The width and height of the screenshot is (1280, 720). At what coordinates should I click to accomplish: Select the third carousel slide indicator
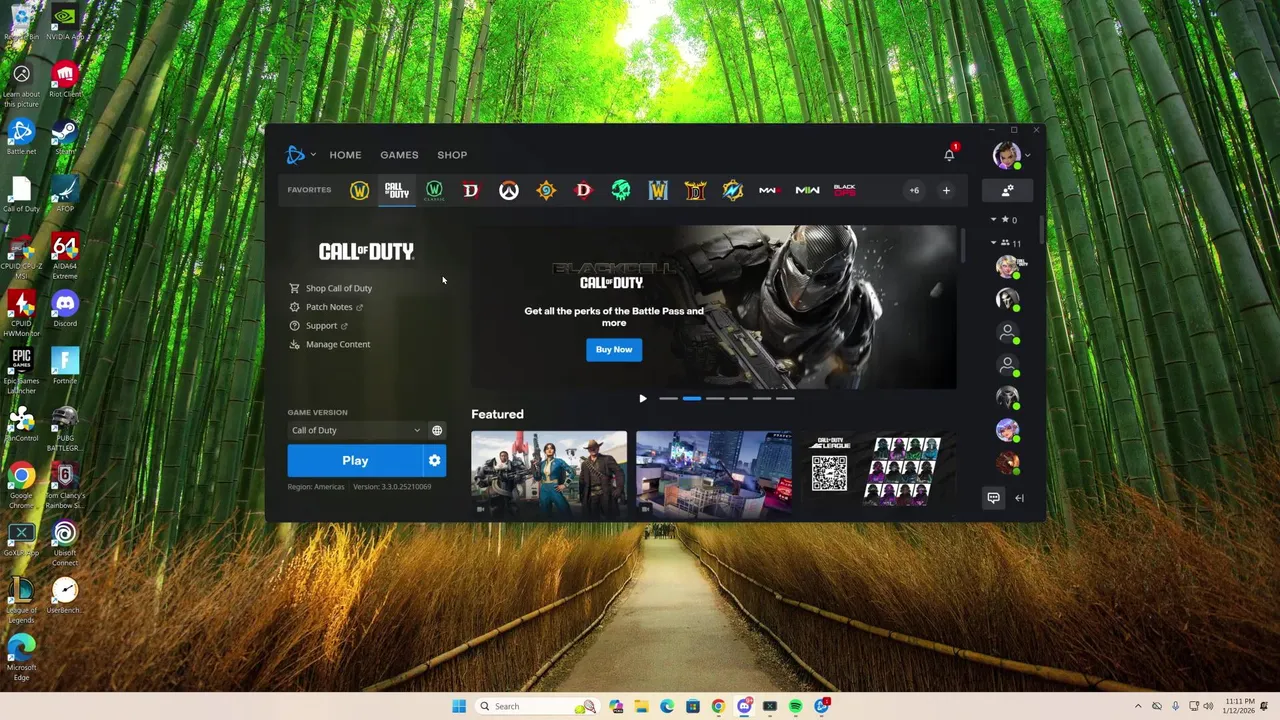pyautogui.click(x=715, y=399)
